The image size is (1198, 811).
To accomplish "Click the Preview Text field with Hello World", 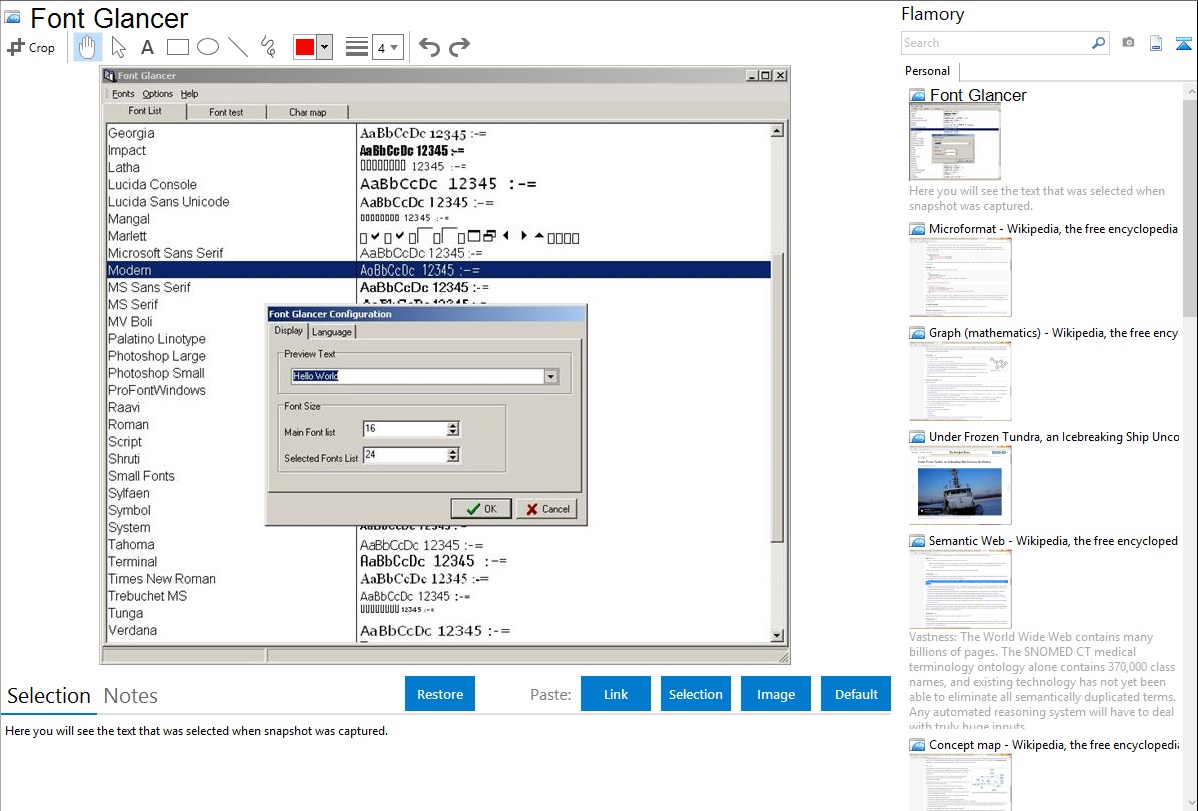I will [x=417, y=376].
